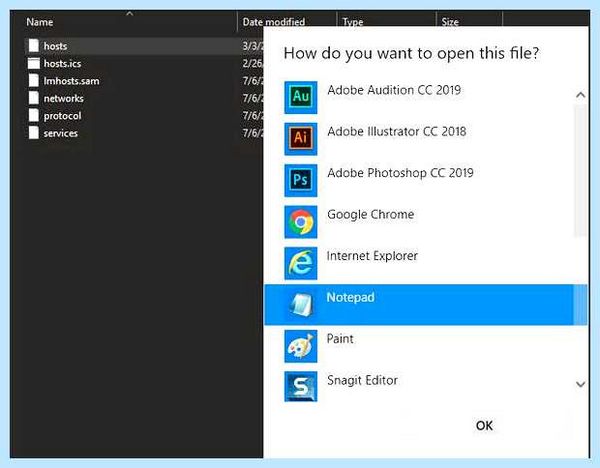The height and width of the screenshot is (468, 600).
Task: Choose Adobe Illustrator CC 2018 entry
Action: click(397, 131)
